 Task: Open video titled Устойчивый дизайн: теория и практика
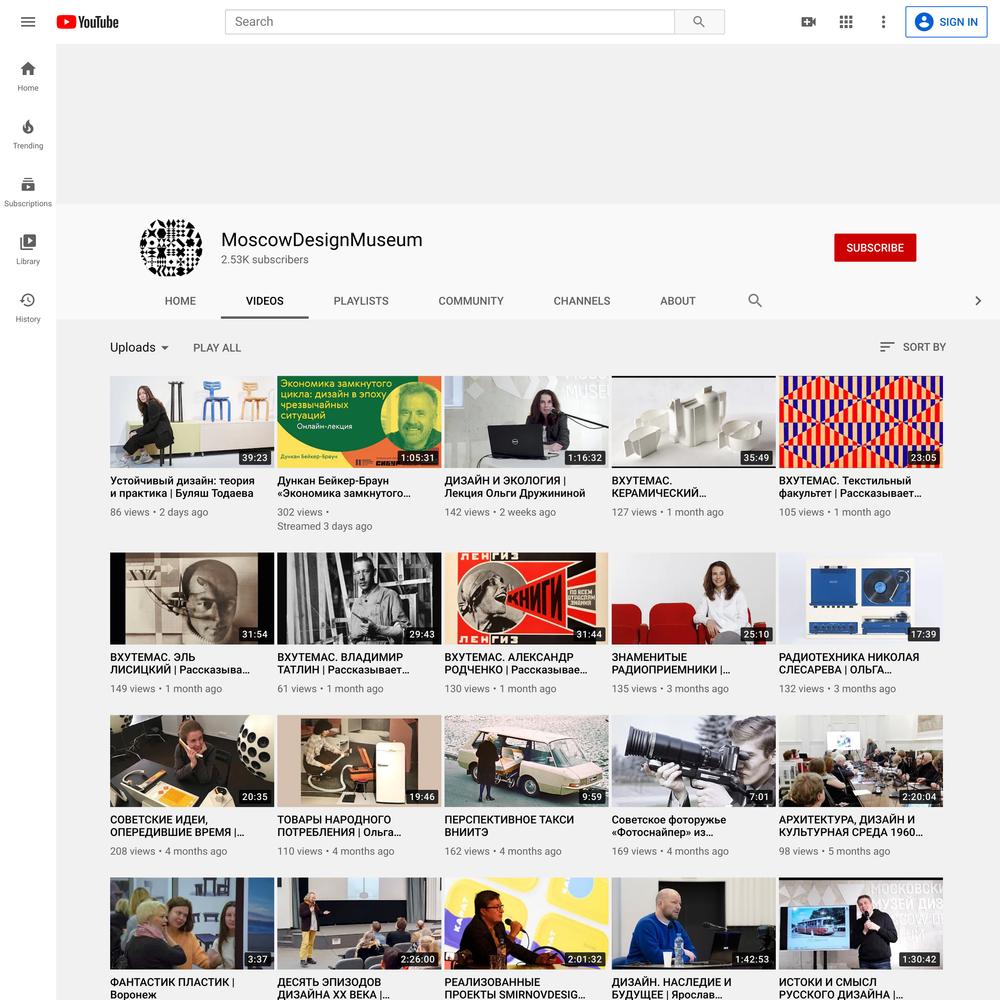coord(182,487)
